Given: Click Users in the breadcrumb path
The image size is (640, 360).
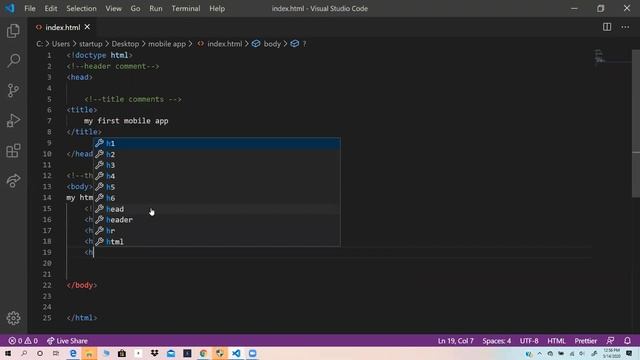Looking at the screenshot, I should pyautogui.click(x=60, y=44).
